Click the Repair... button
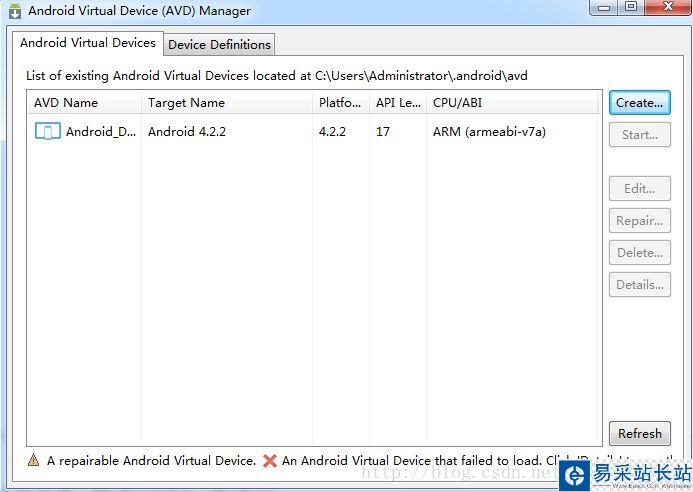The height and width of the screenshot is (492, 693). (x=640, y=221)
